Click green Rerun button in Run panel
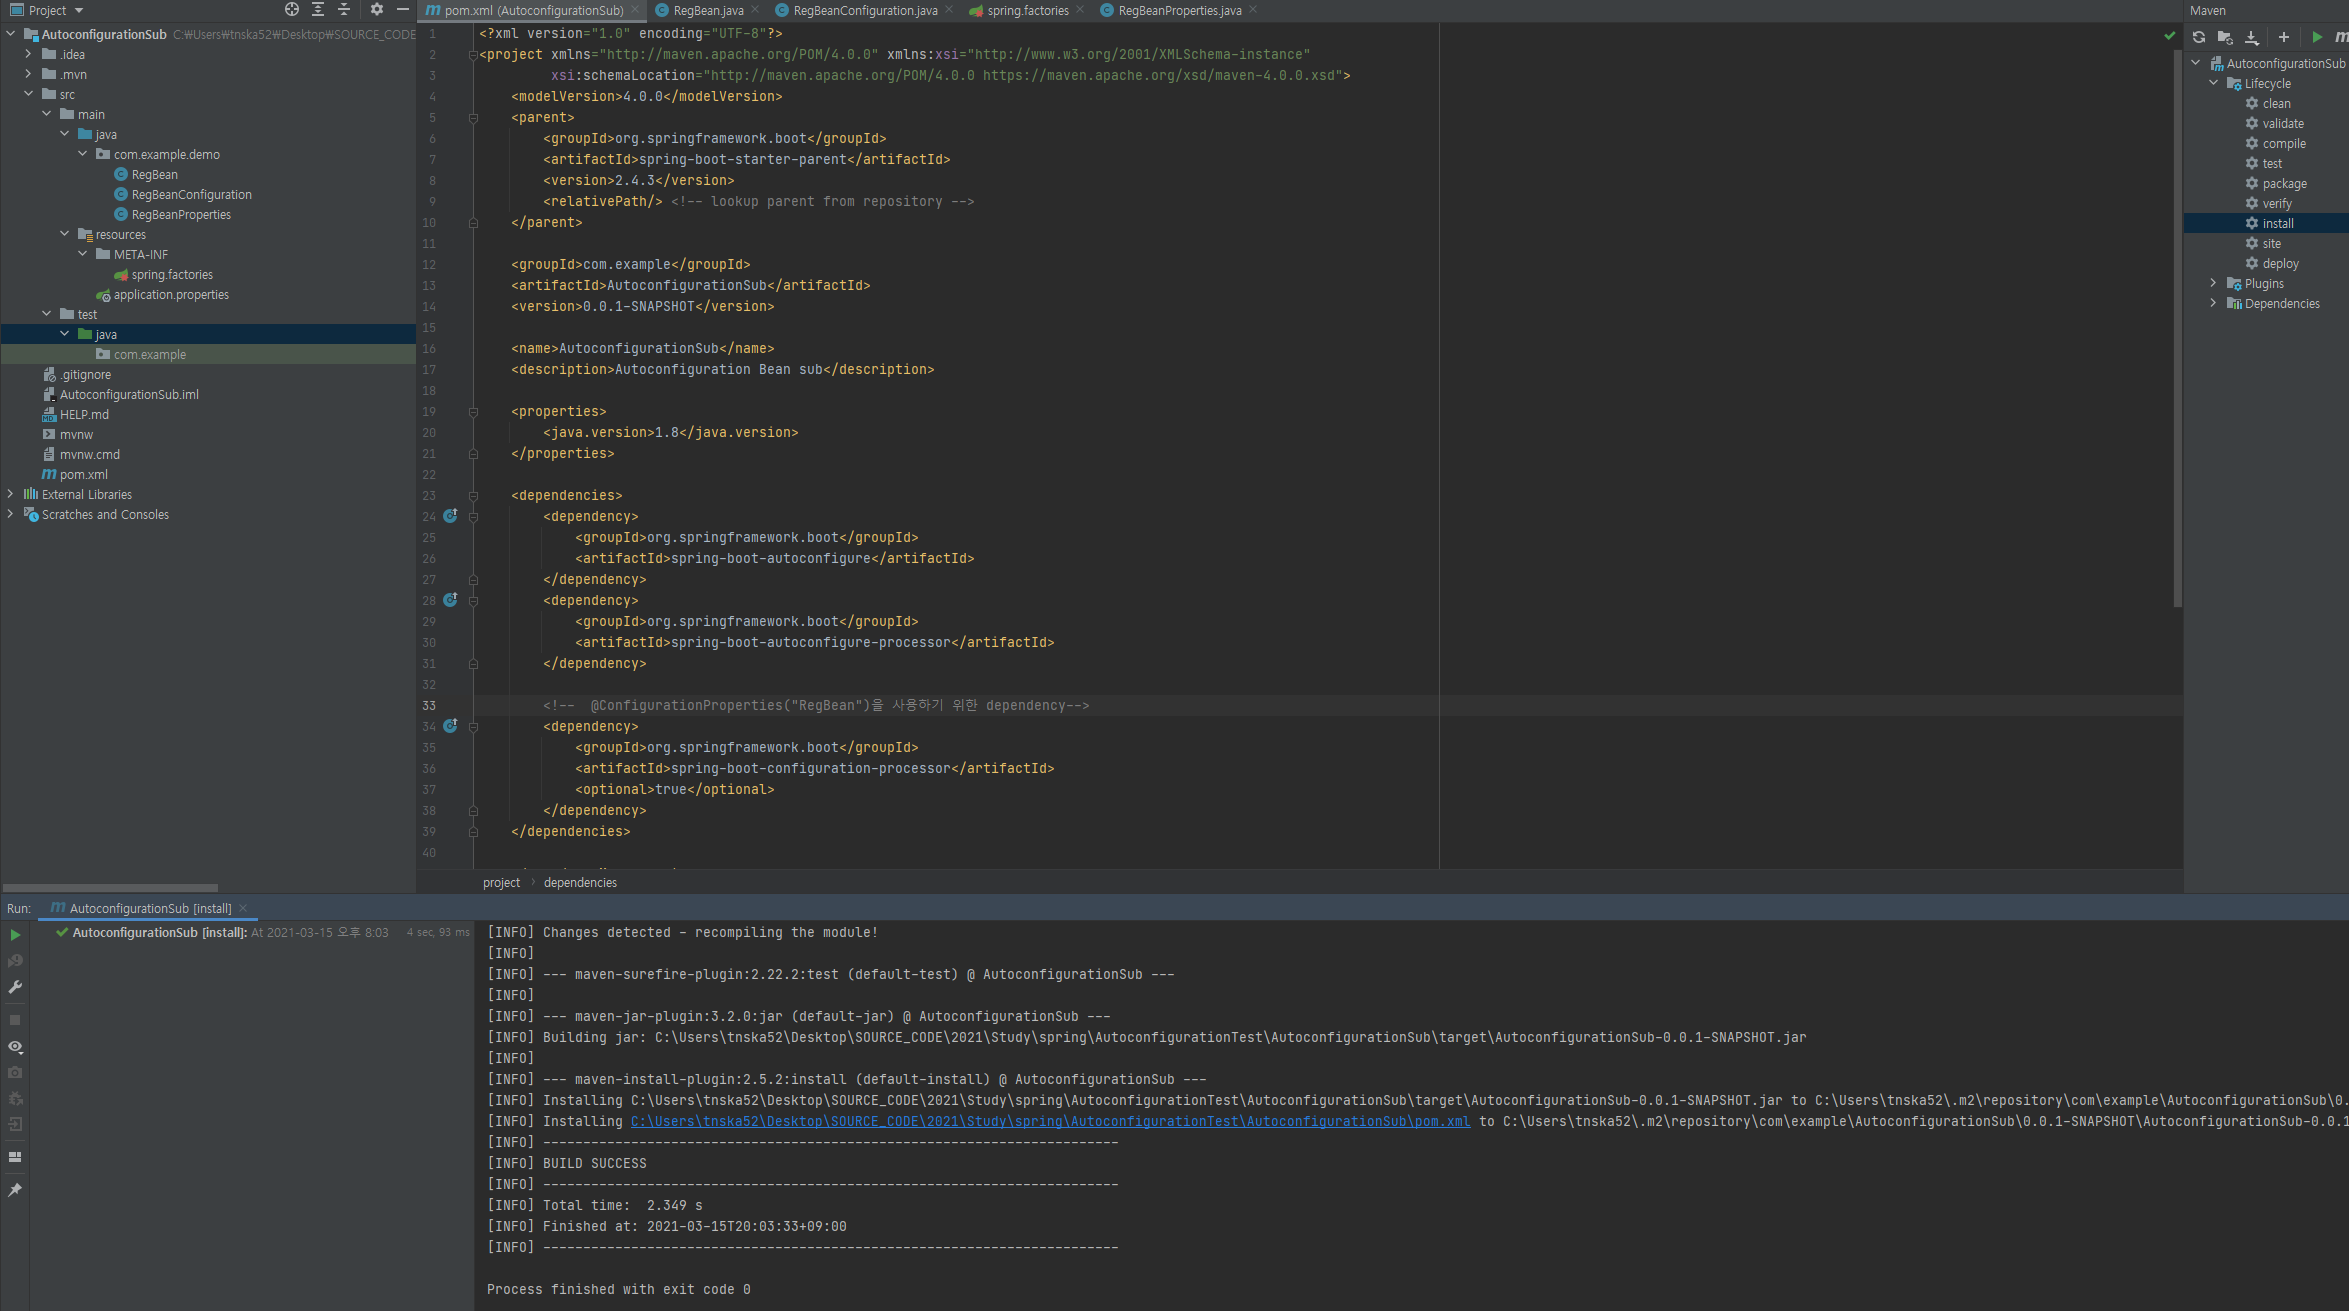2349x1311 pixels. click(15, 935)
